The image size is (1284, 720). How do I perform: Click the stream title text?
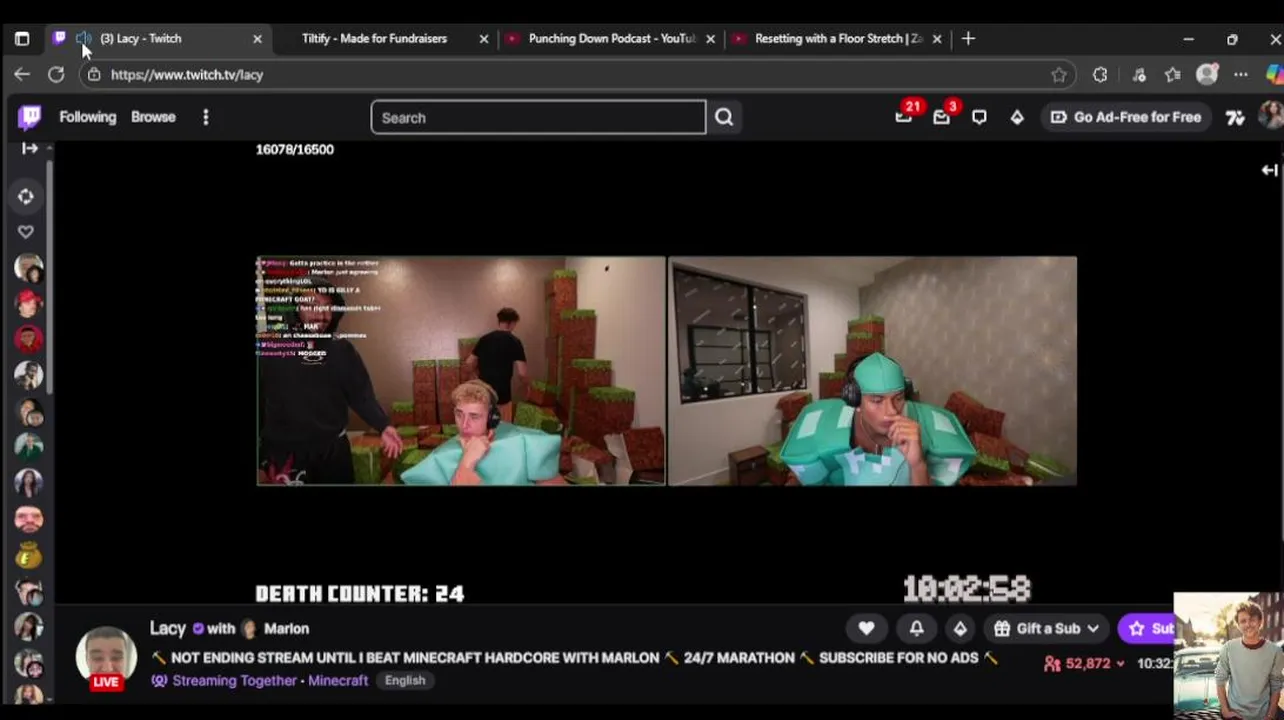coord(575,657)
